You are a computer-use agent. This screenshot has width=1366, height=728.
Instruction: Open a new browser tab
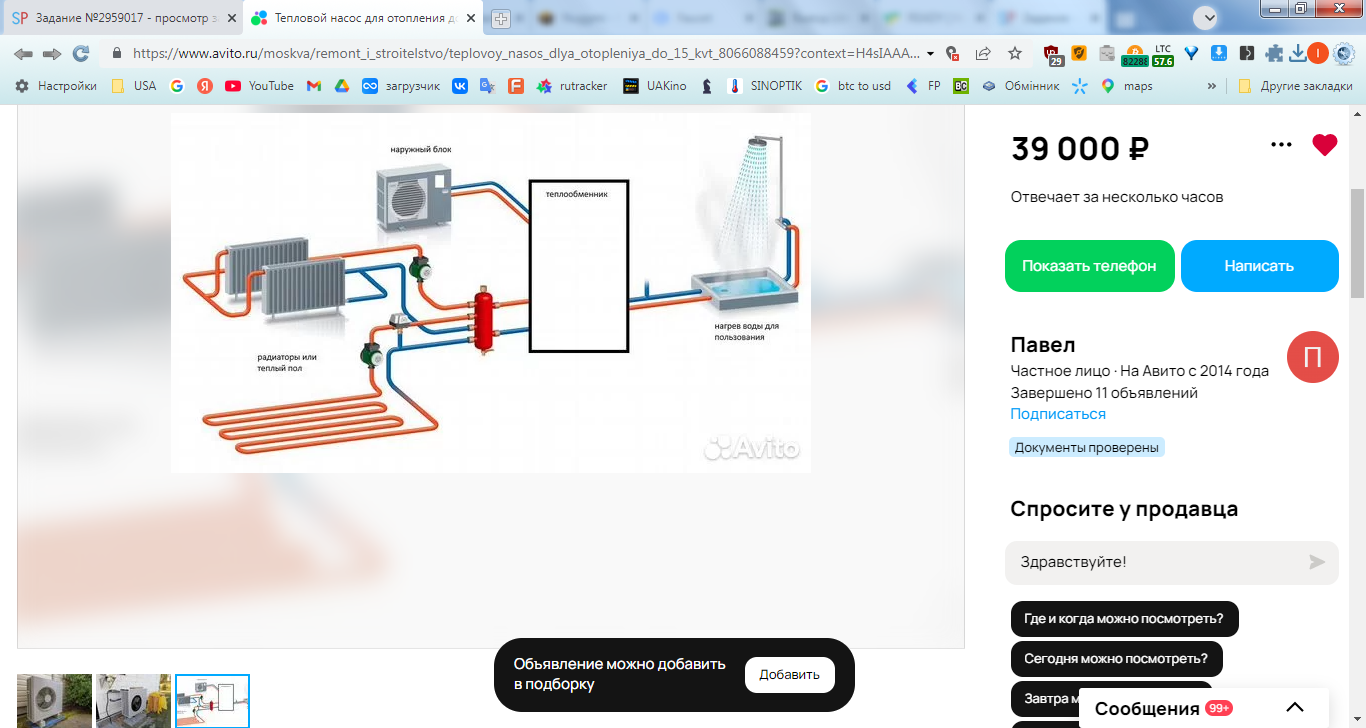point(501,18)
